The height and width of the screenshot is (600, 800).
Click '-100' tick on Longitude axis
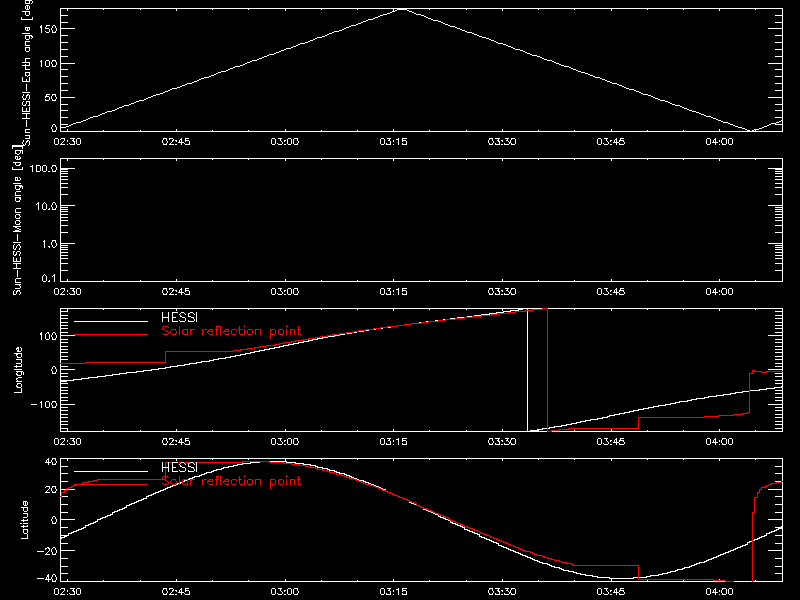click(44, 404)
